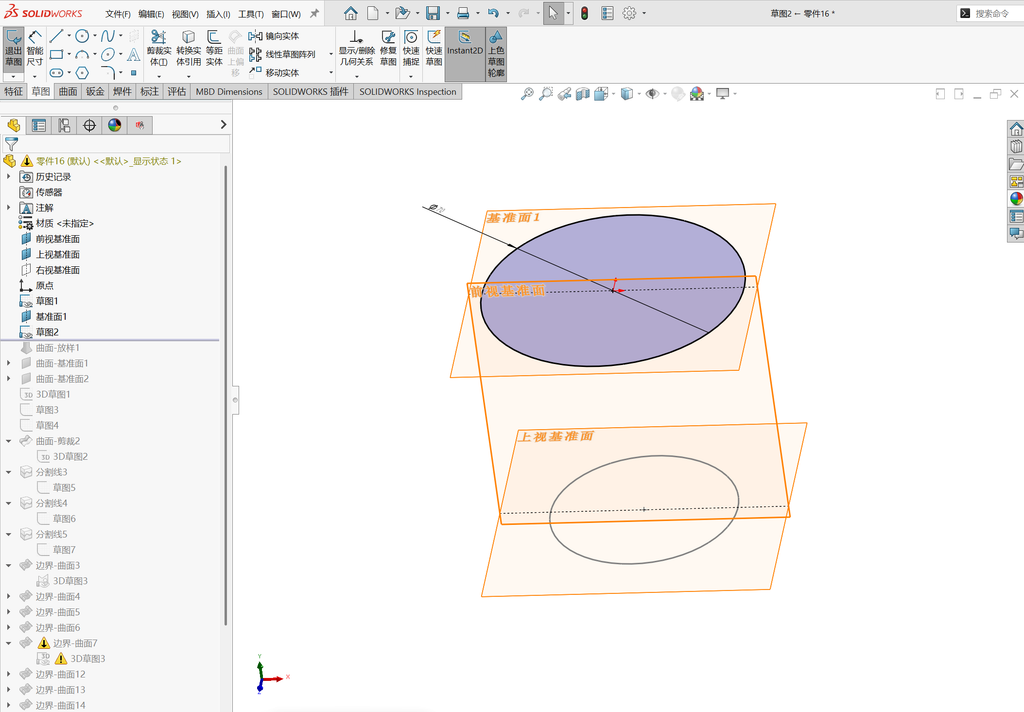The image size is (1024, 712).
Task: Click Zoom to Fit icon in view toolbar
Action: (x=527, y=94)
